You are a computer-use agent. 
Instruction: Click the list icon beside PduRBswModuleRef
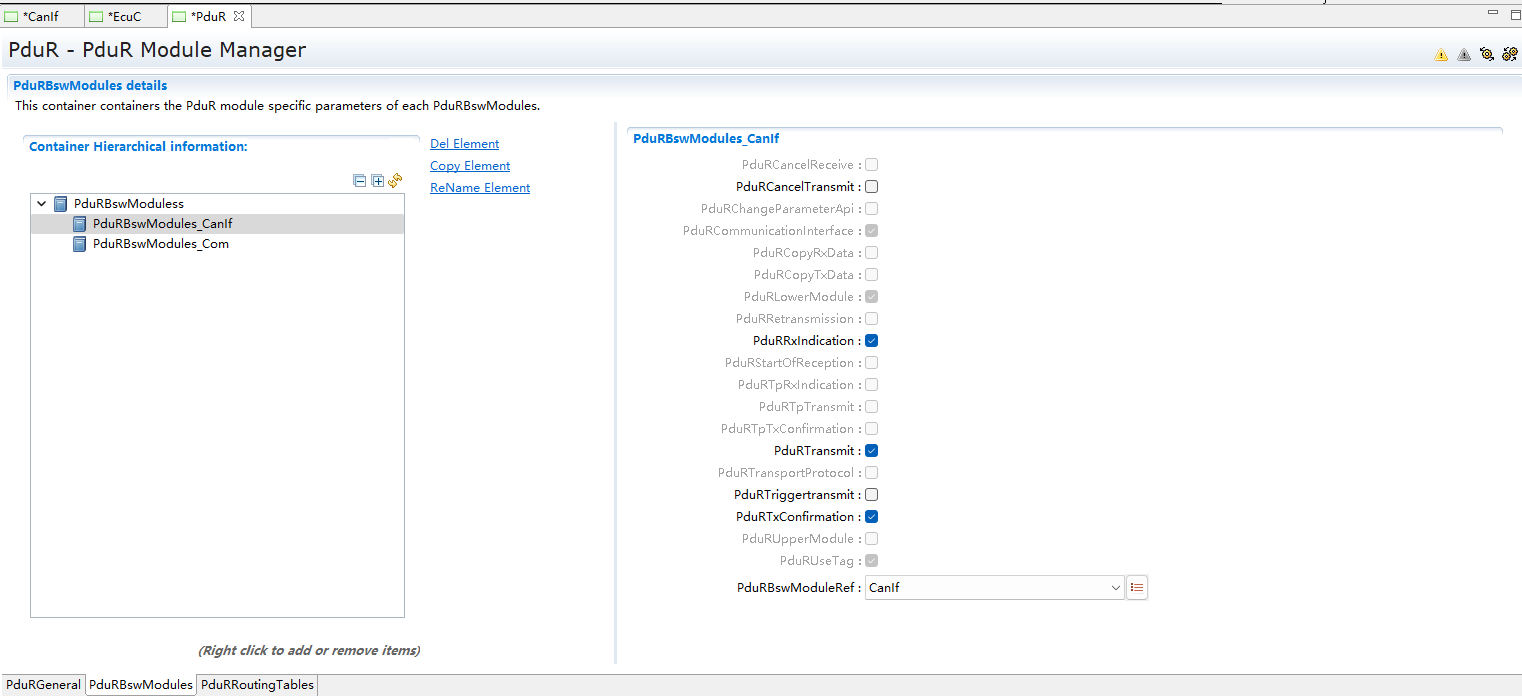(1137, 588)
